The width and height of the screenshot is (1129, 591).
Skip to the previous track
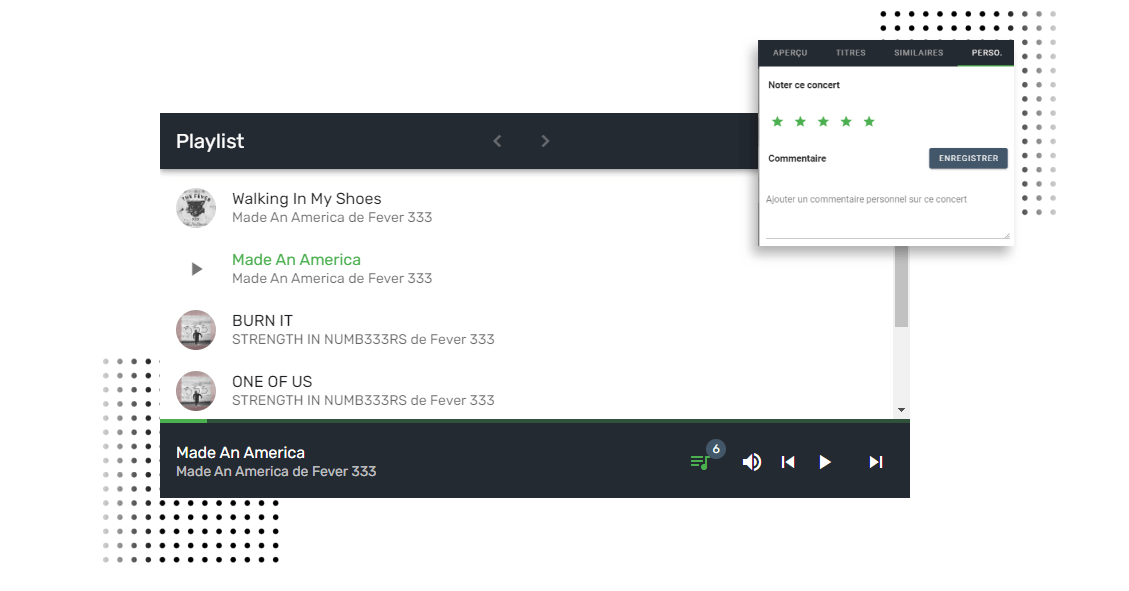[788, 462]
